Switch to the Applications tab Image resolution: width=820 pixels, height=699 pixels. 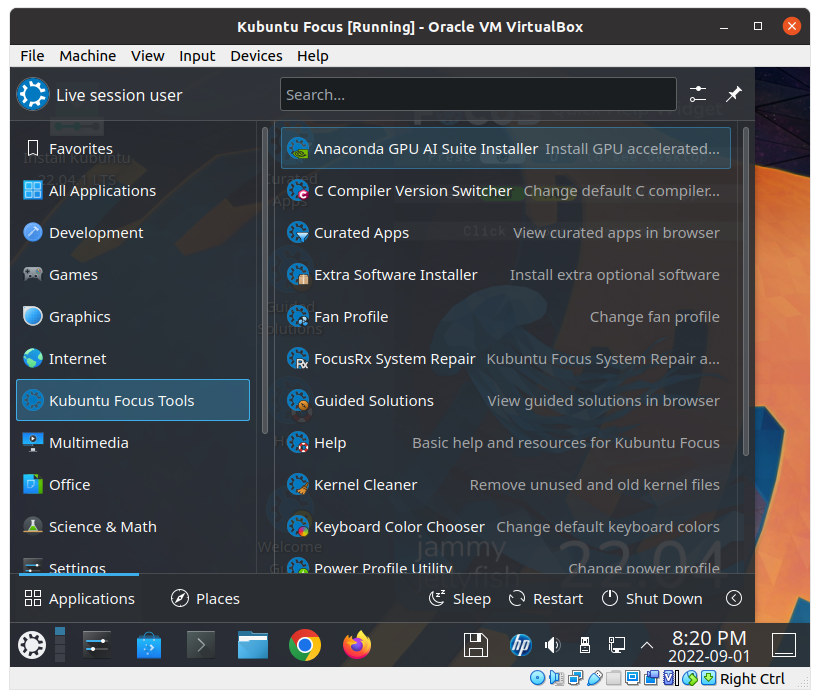pyautogui.click(x=79, y=598)
